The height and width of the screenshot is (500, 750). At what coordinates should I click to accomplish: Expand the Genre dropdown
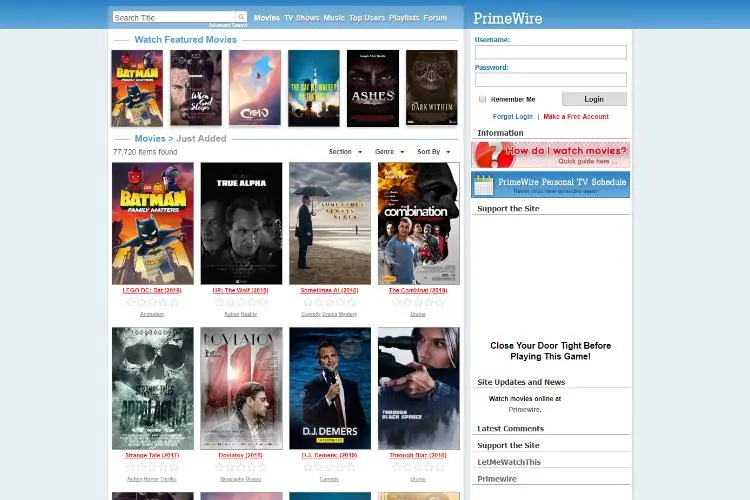click(389, 152)
